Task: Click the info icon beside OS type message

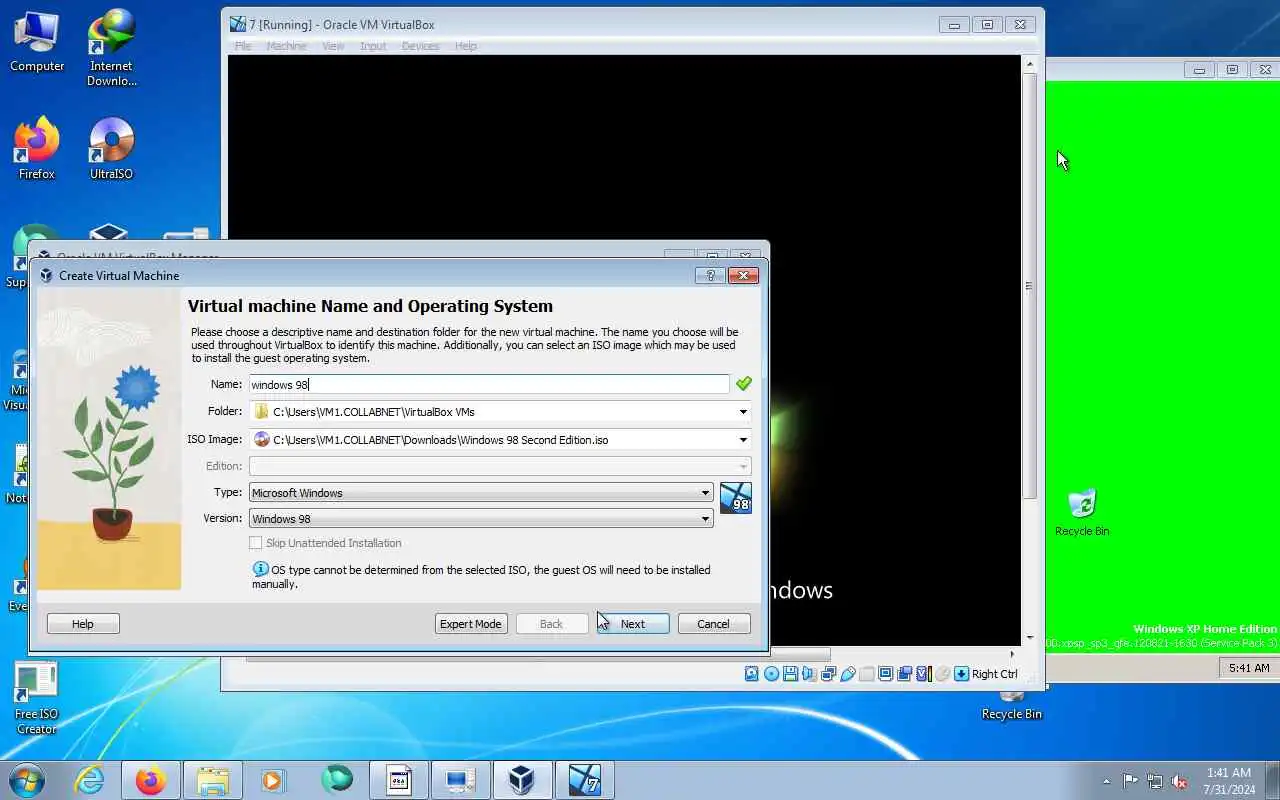Action: [x=261, y=569]
